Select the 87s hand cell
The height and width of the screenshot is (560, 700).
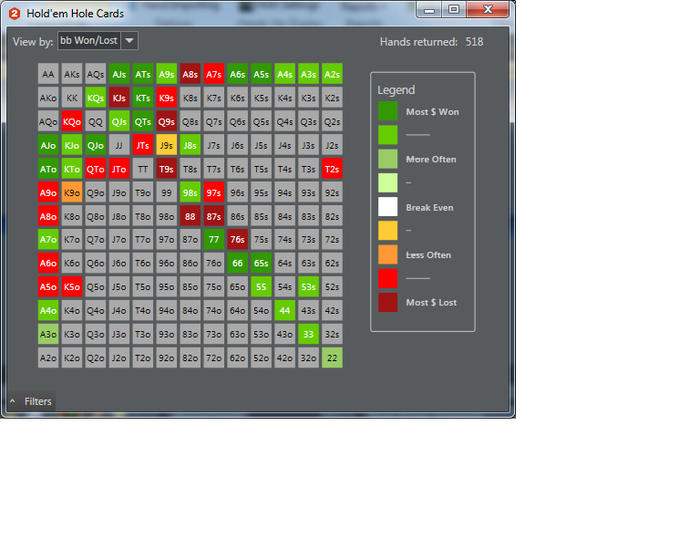point(214,216)
